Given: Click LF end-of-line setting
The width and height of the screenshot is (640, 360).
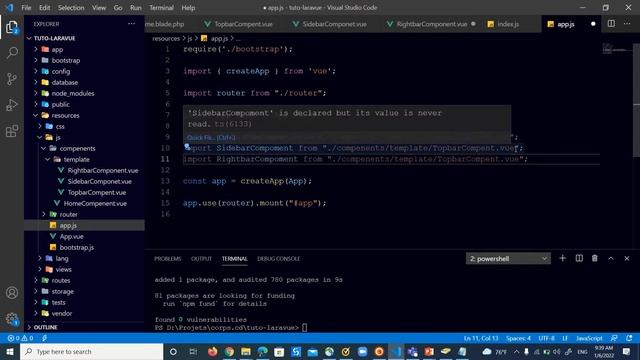Looking at the screenshot, I should coord(565,338).
